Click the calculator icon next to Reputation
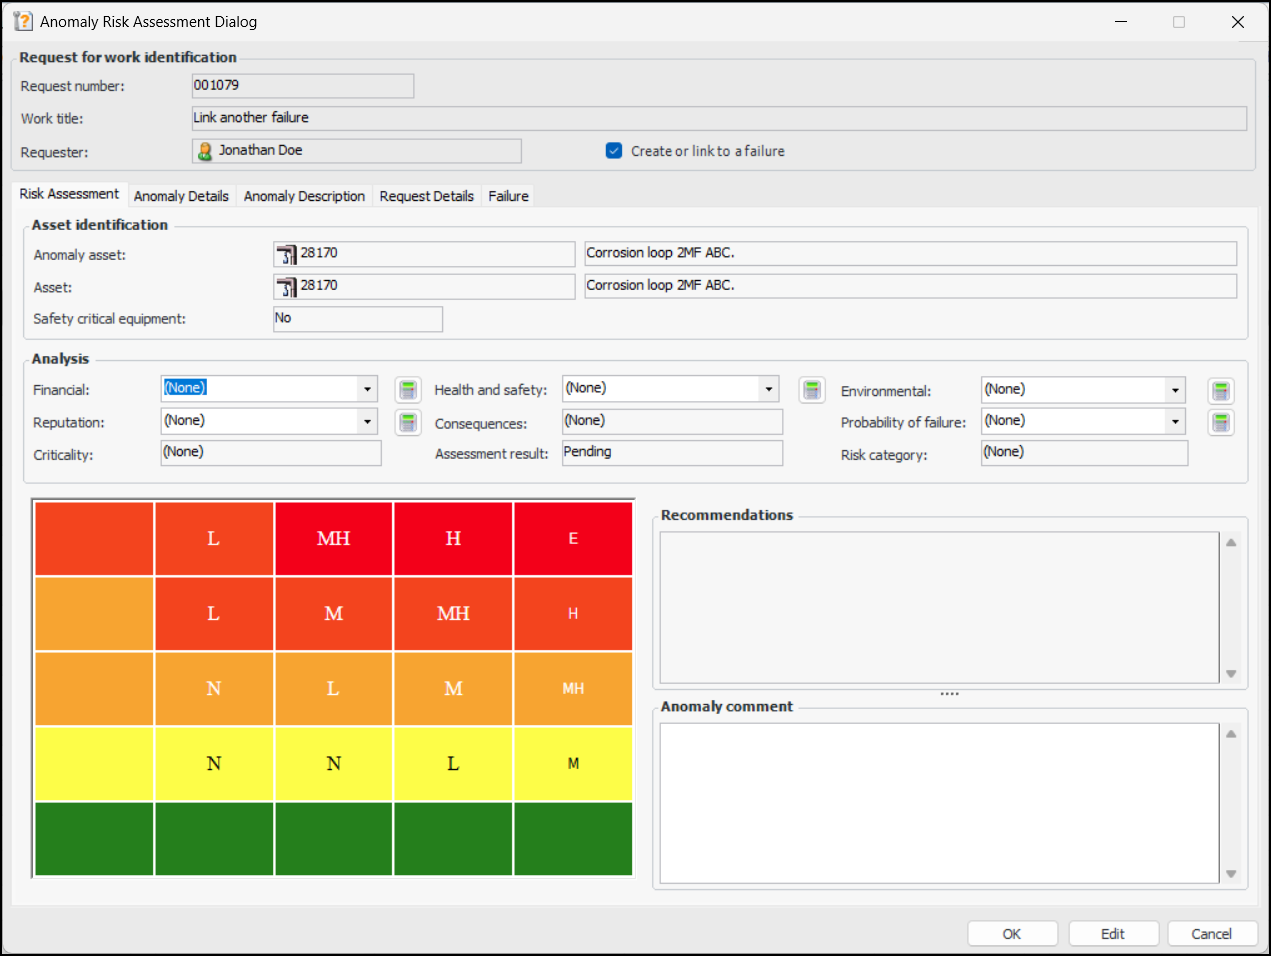The height and width of the screenshot is (956, 1271). [408, 422]
